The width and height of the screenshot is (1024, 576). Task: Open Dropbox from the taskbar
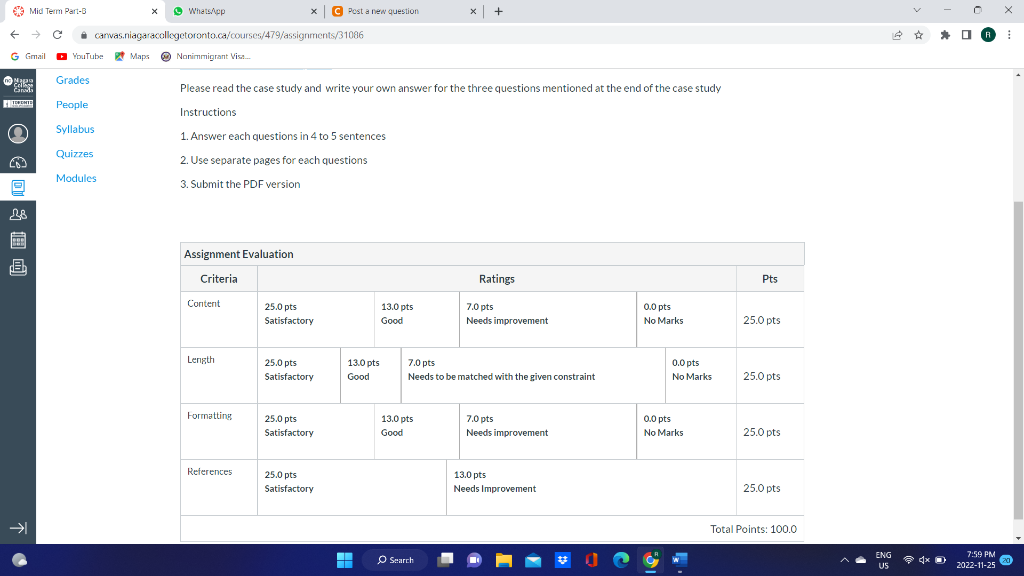(562, 560)
